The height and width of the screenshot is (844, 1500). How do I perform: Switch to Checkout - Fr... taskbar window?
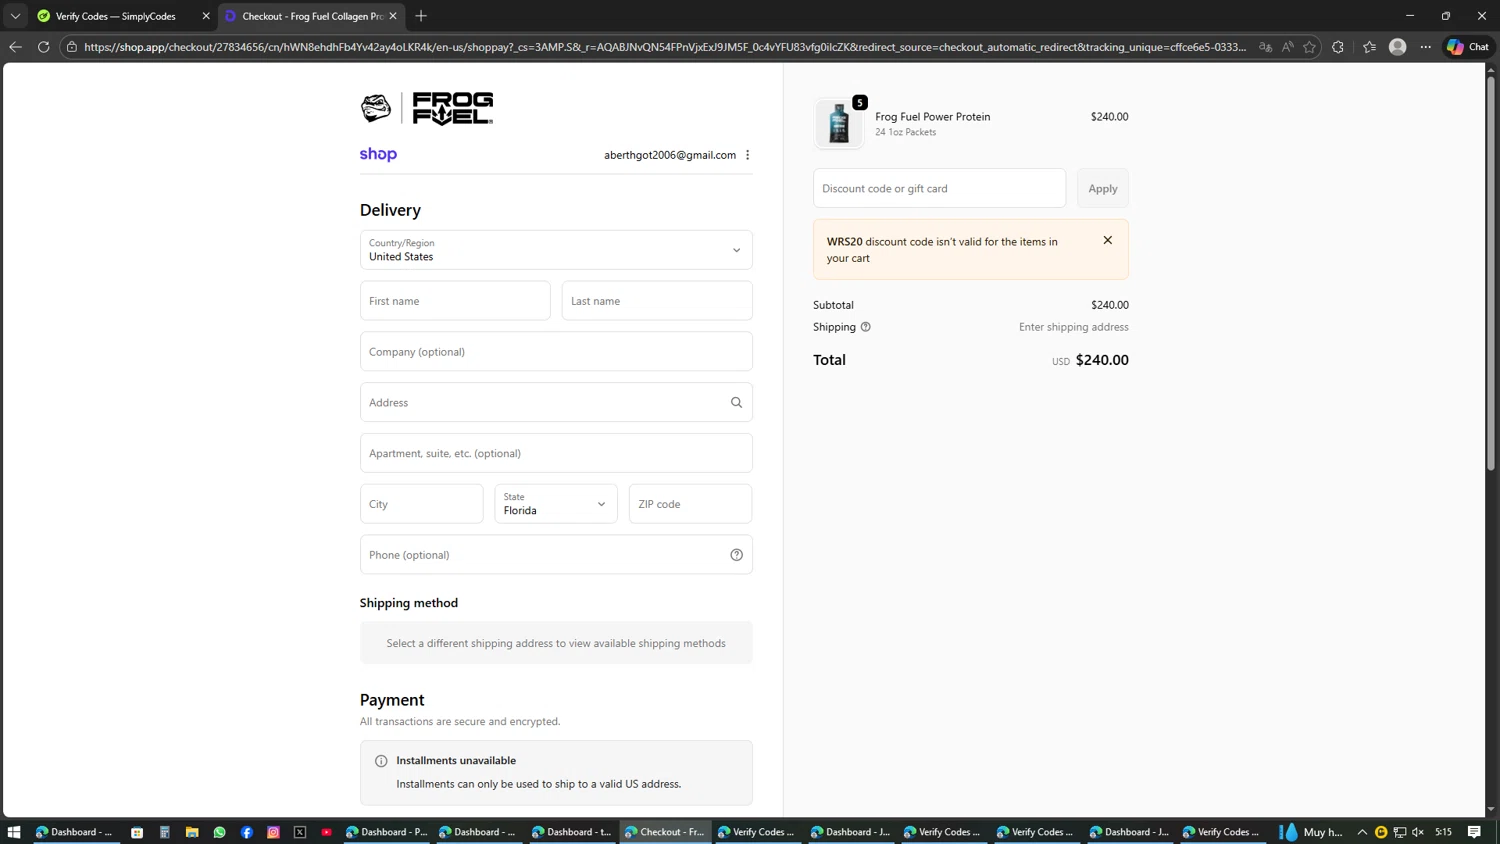(x=665, y=832)
